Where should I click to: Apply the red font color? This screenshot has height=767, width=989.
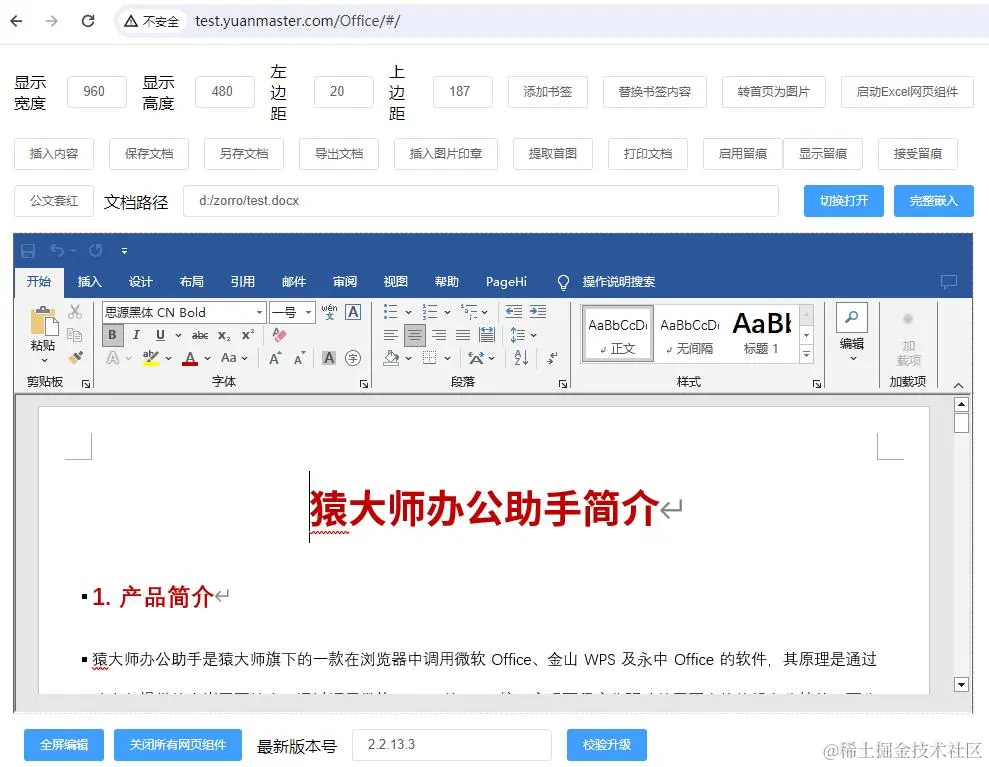tap(189, 359)
